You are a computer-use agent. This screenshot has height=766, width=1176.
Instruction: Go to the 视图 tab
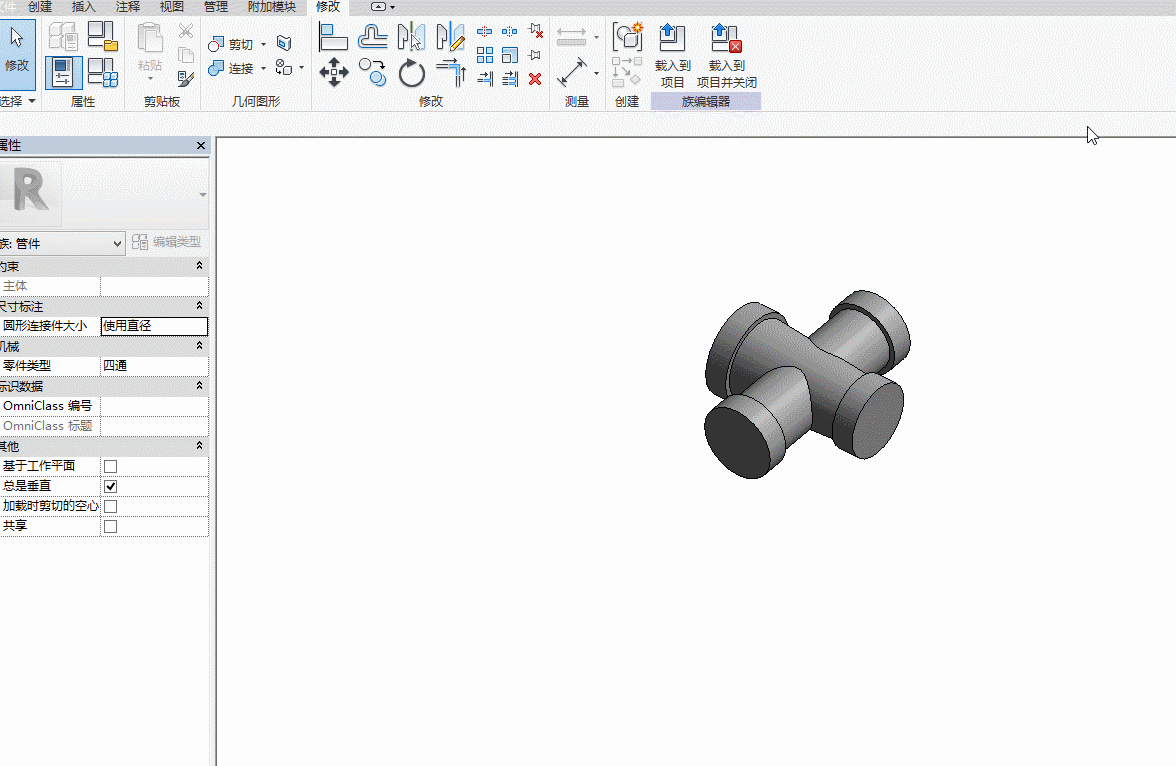click(172, 7)
